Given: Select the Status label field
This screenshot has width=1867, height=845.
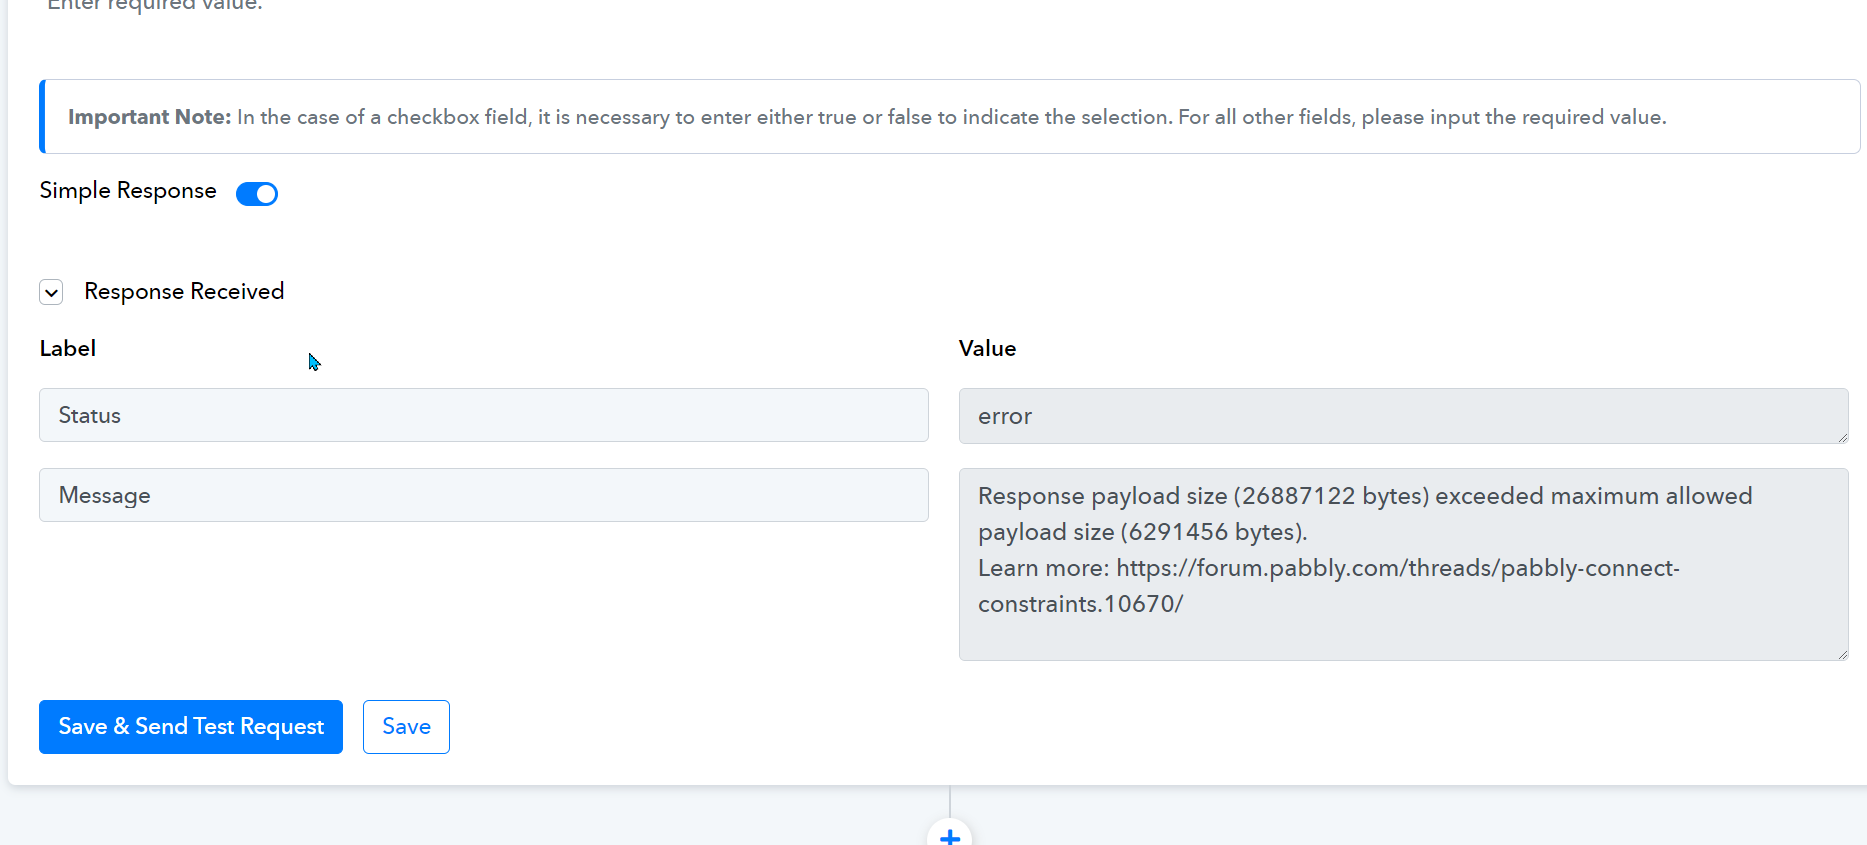Looking at the screenshot, I should (x=484, y=415).
